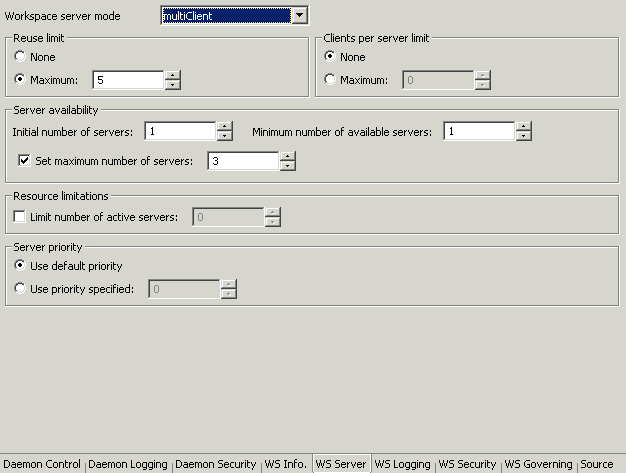Decrease maximum number of servers value
Viewport: 626px width, 473px height.
pos(287,166)
